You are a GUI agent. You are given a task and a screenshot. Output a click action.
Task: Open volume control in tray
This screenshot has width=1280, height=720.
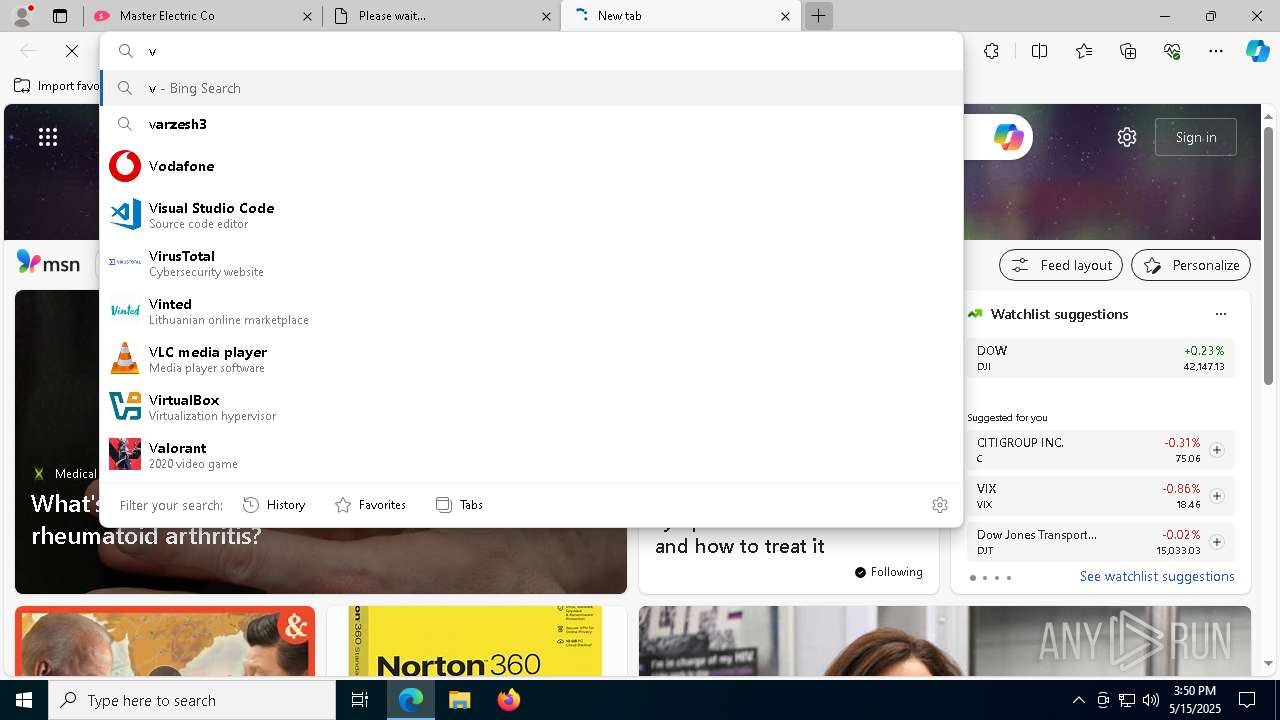1150,700
